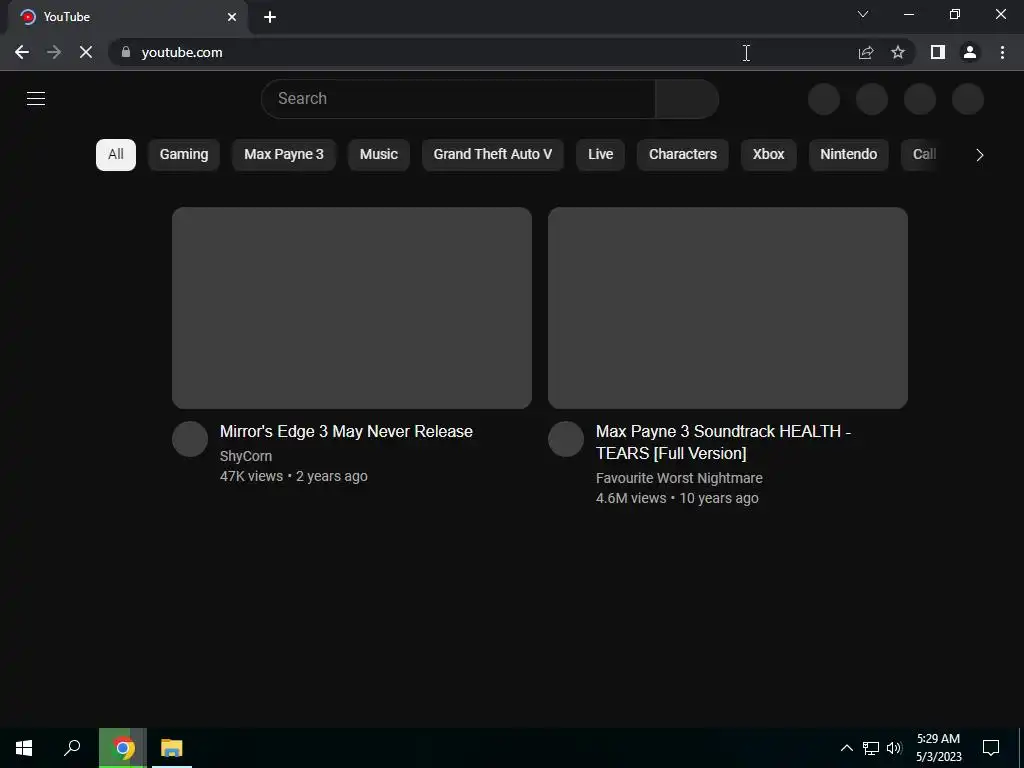
Task: Open the Mirror's Edge 3 May Never Release title
Action: click(346, 432)
